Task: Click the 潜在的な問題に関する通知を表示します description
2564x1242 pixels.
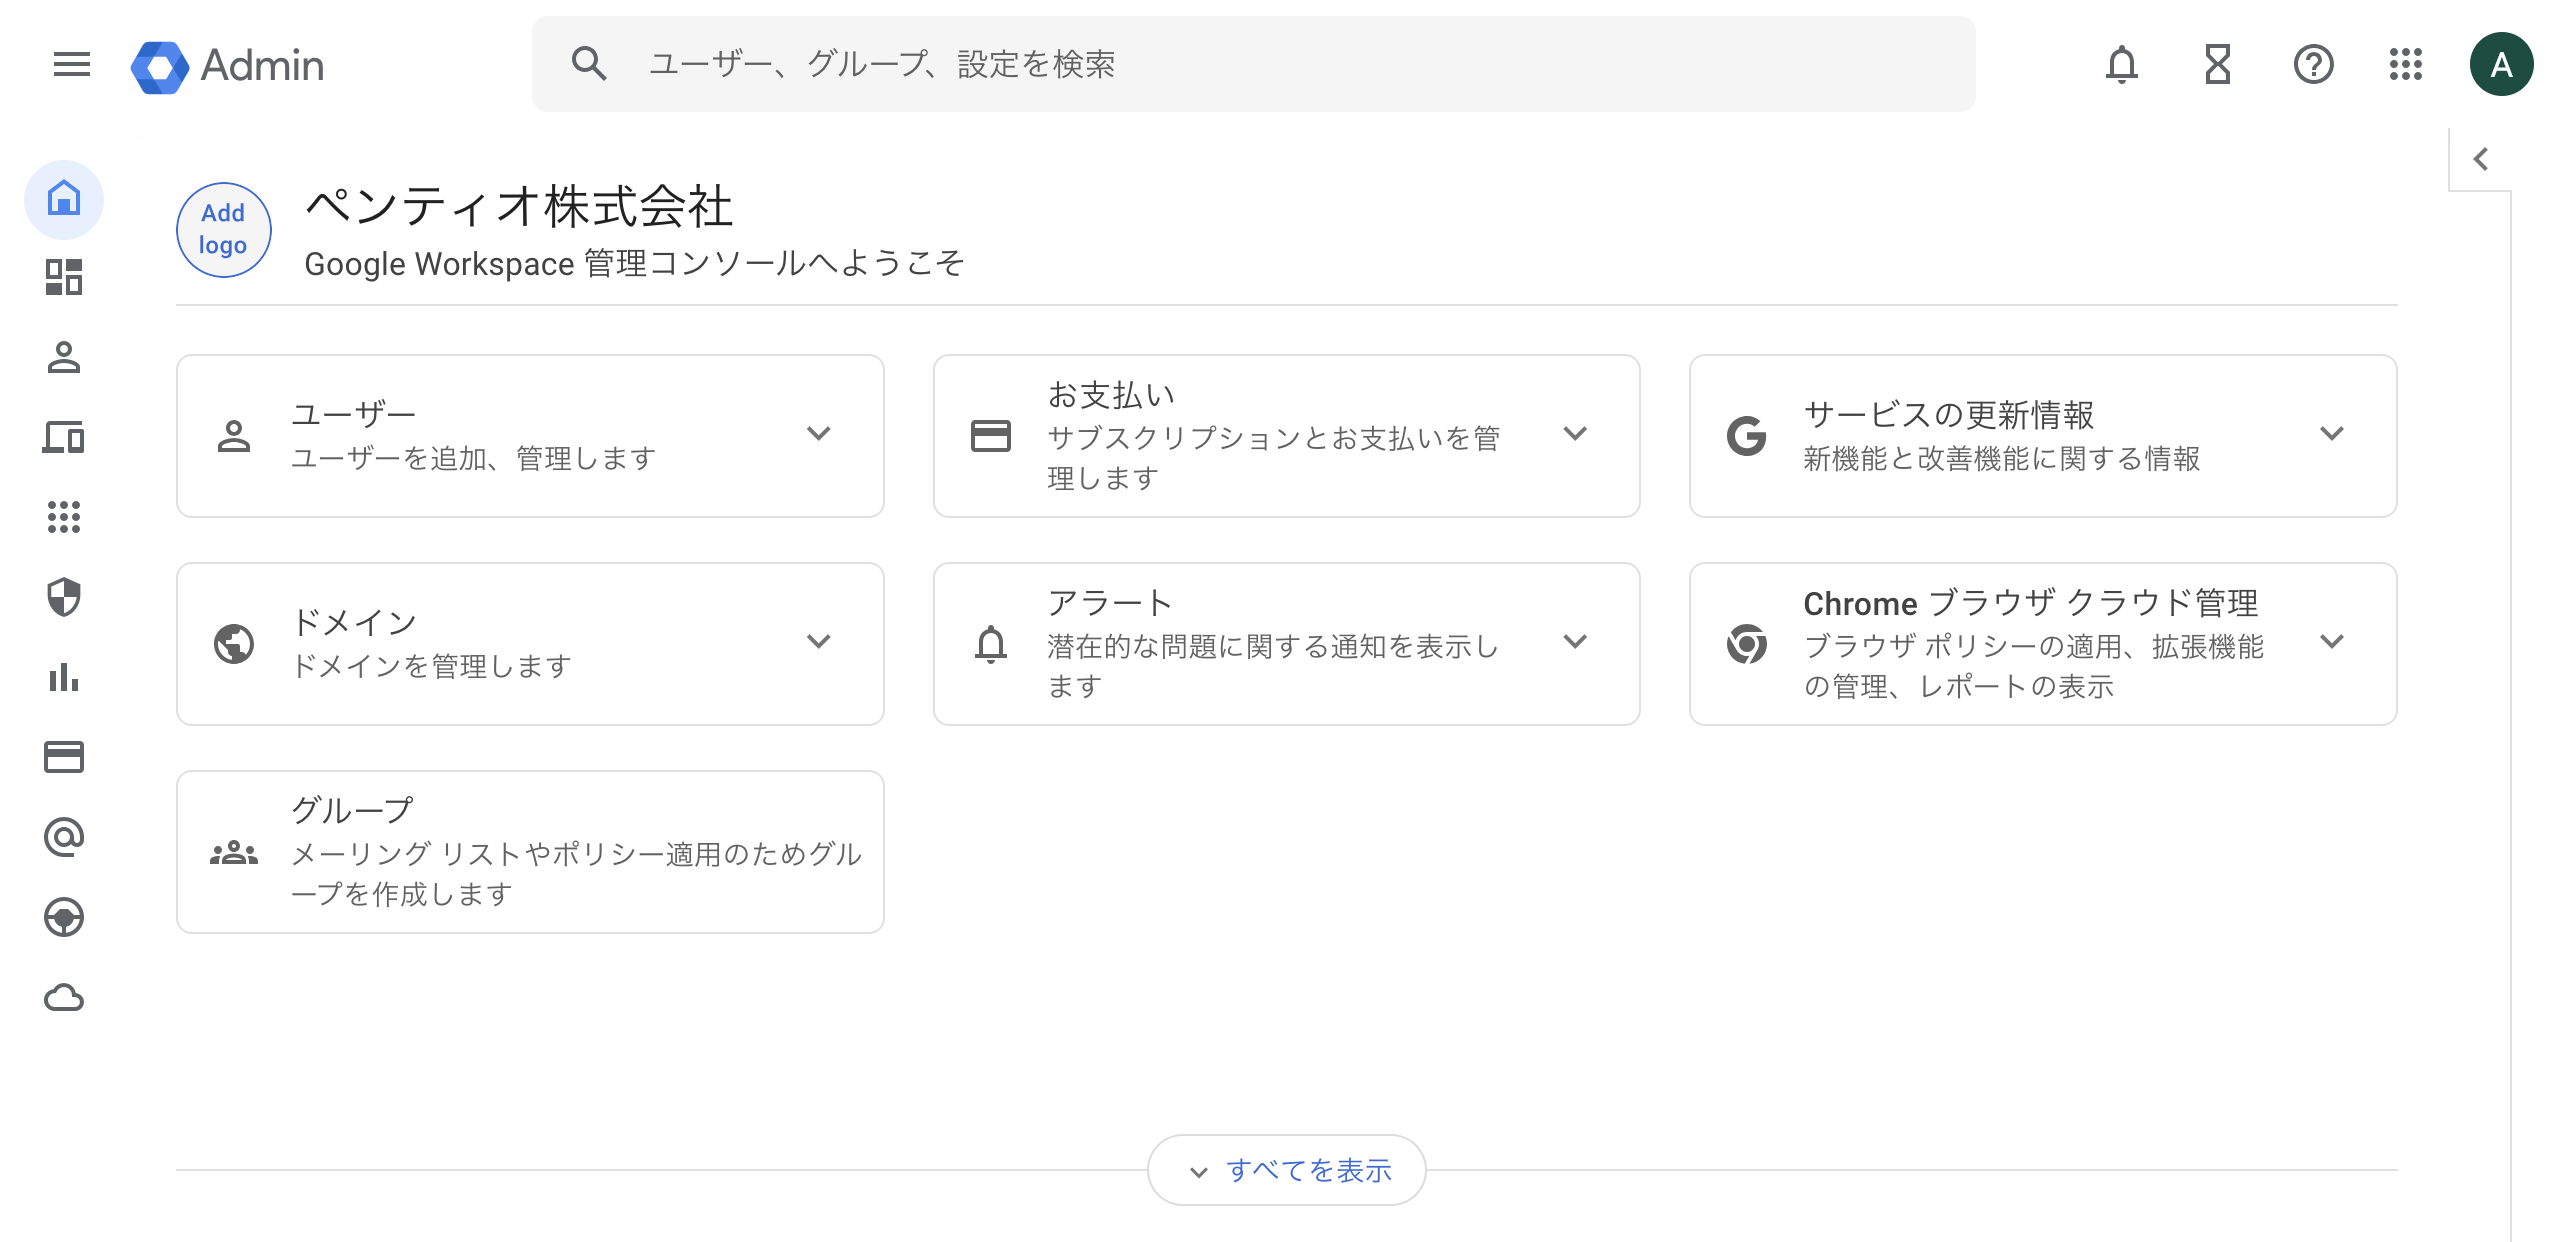Action: point(1274,666)
